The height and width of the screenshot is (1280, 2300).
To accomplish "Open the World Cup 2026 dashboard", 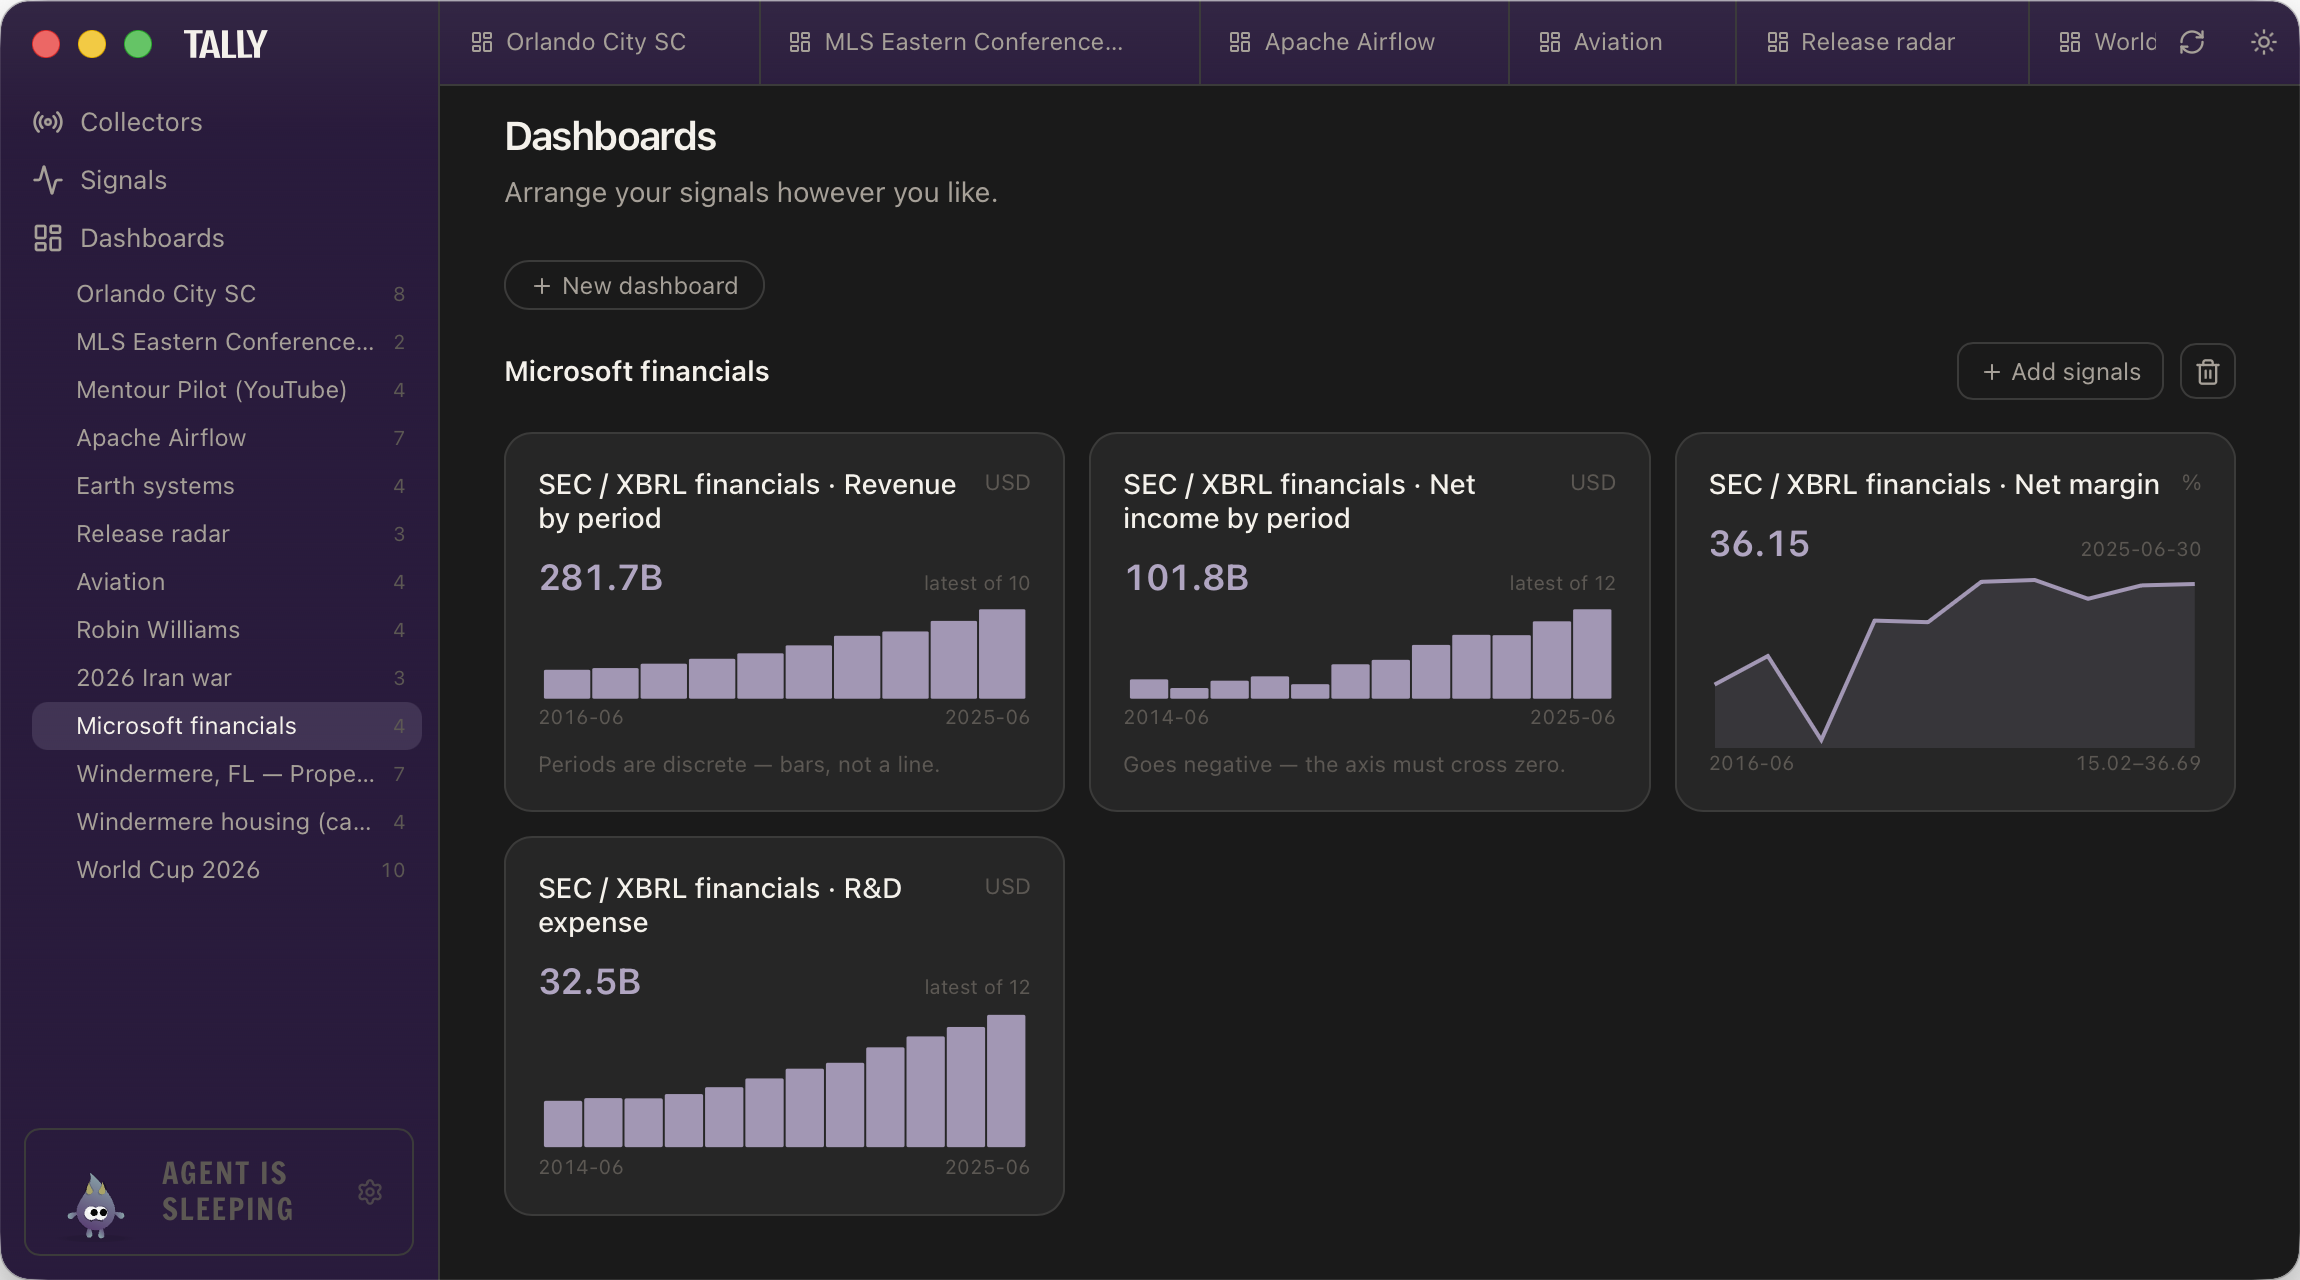I will 226,870.
